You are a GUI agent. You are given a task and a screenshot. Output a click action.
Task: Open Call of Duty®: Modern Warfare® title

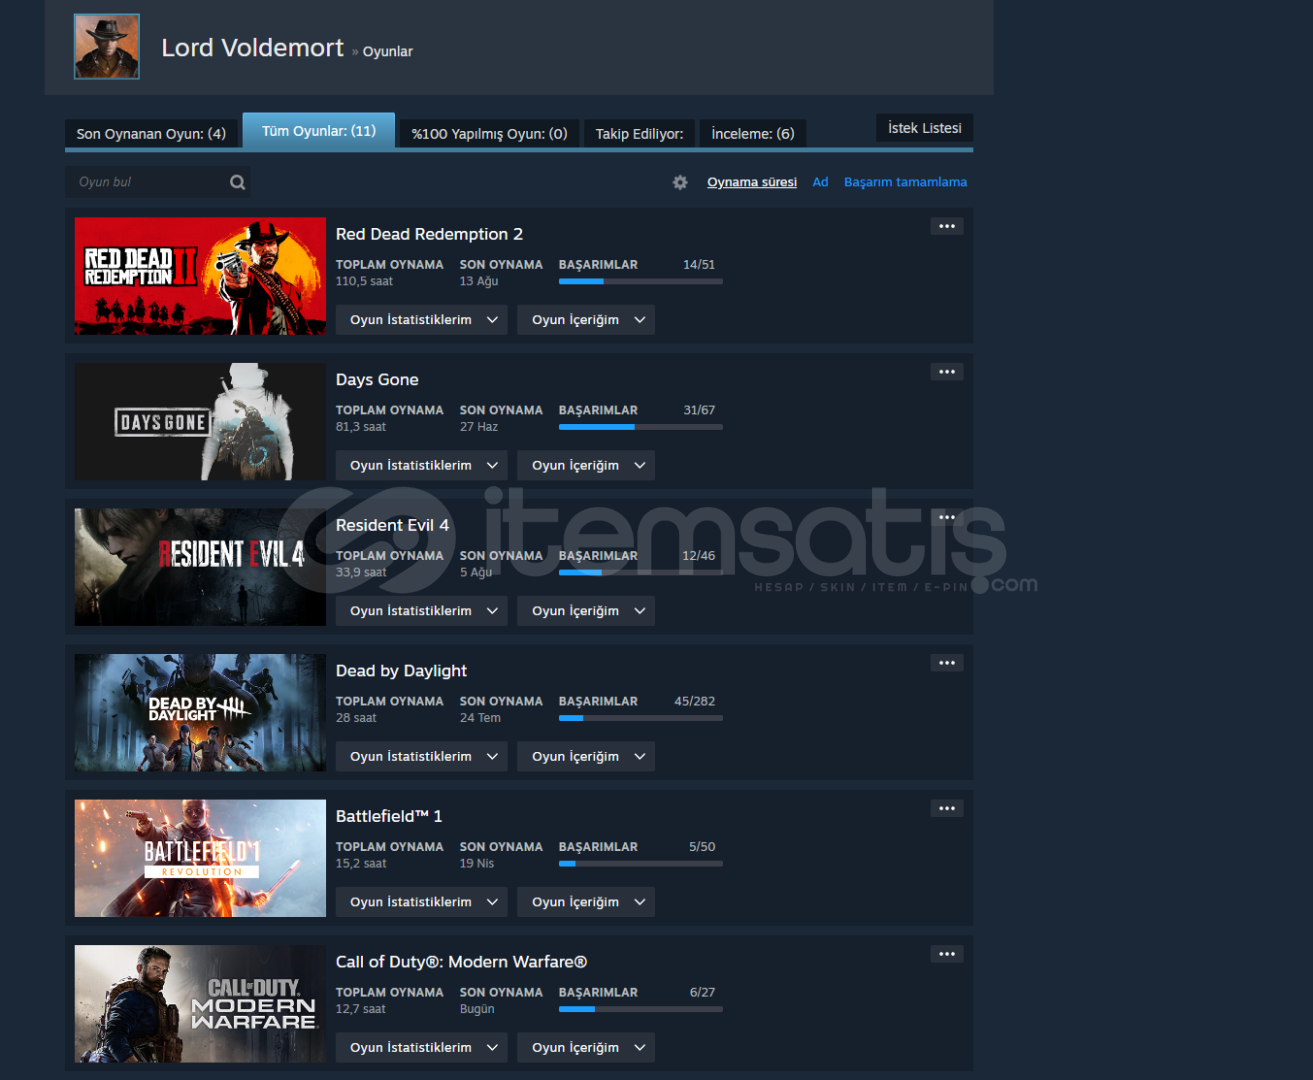click(461, 962)
